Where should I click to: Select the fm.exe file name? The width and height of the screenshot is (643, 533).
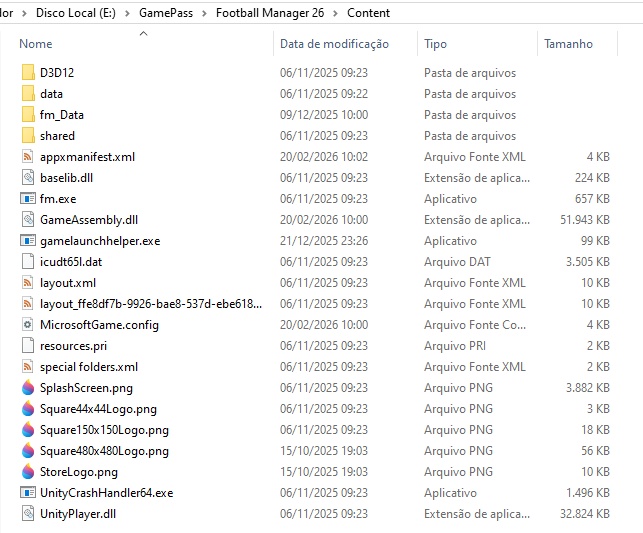point(58,199)
